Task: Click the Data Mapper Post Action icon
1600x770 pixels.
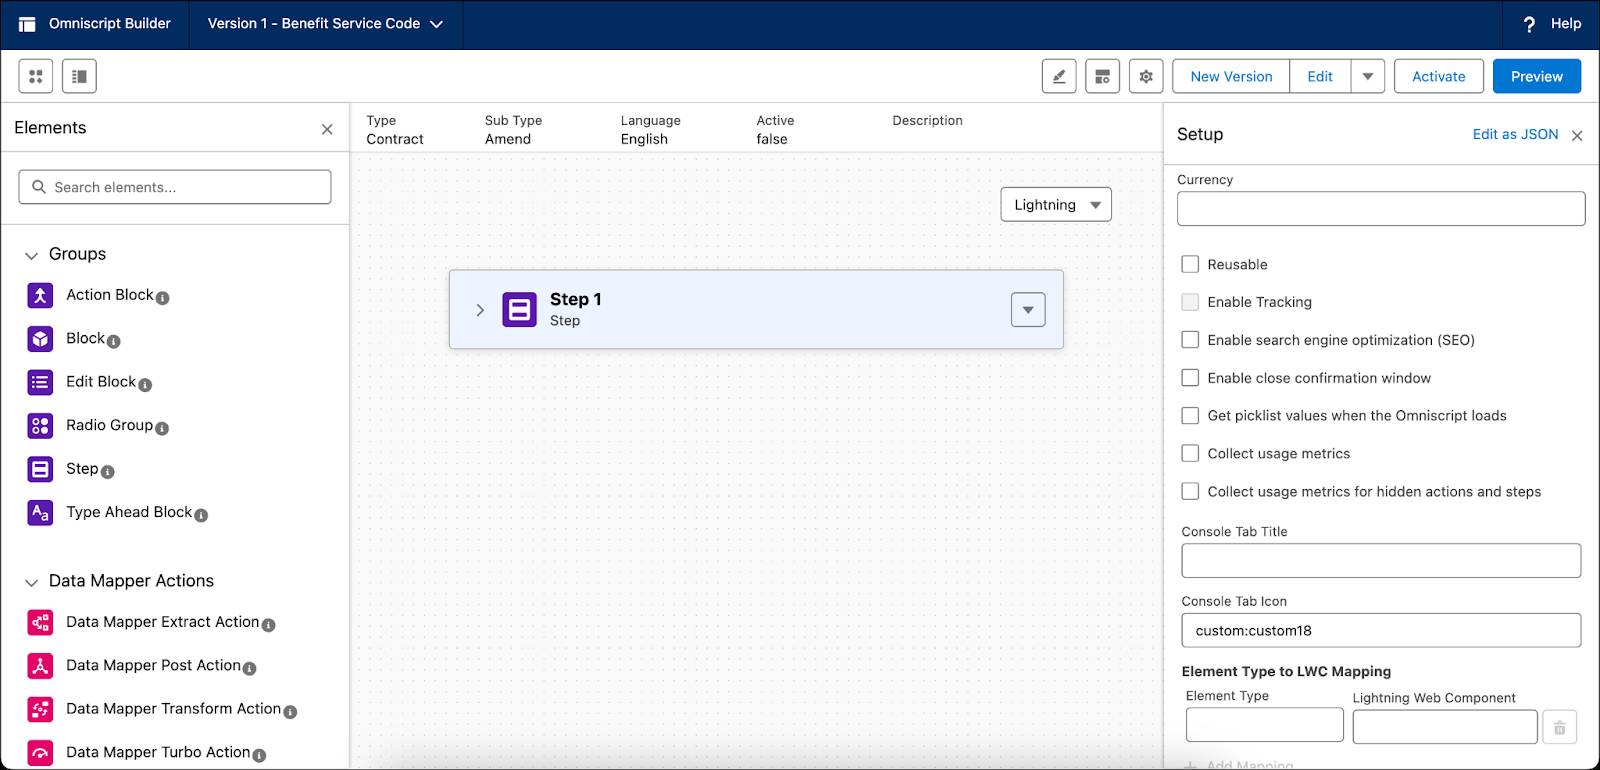Action: pos(40,666)
